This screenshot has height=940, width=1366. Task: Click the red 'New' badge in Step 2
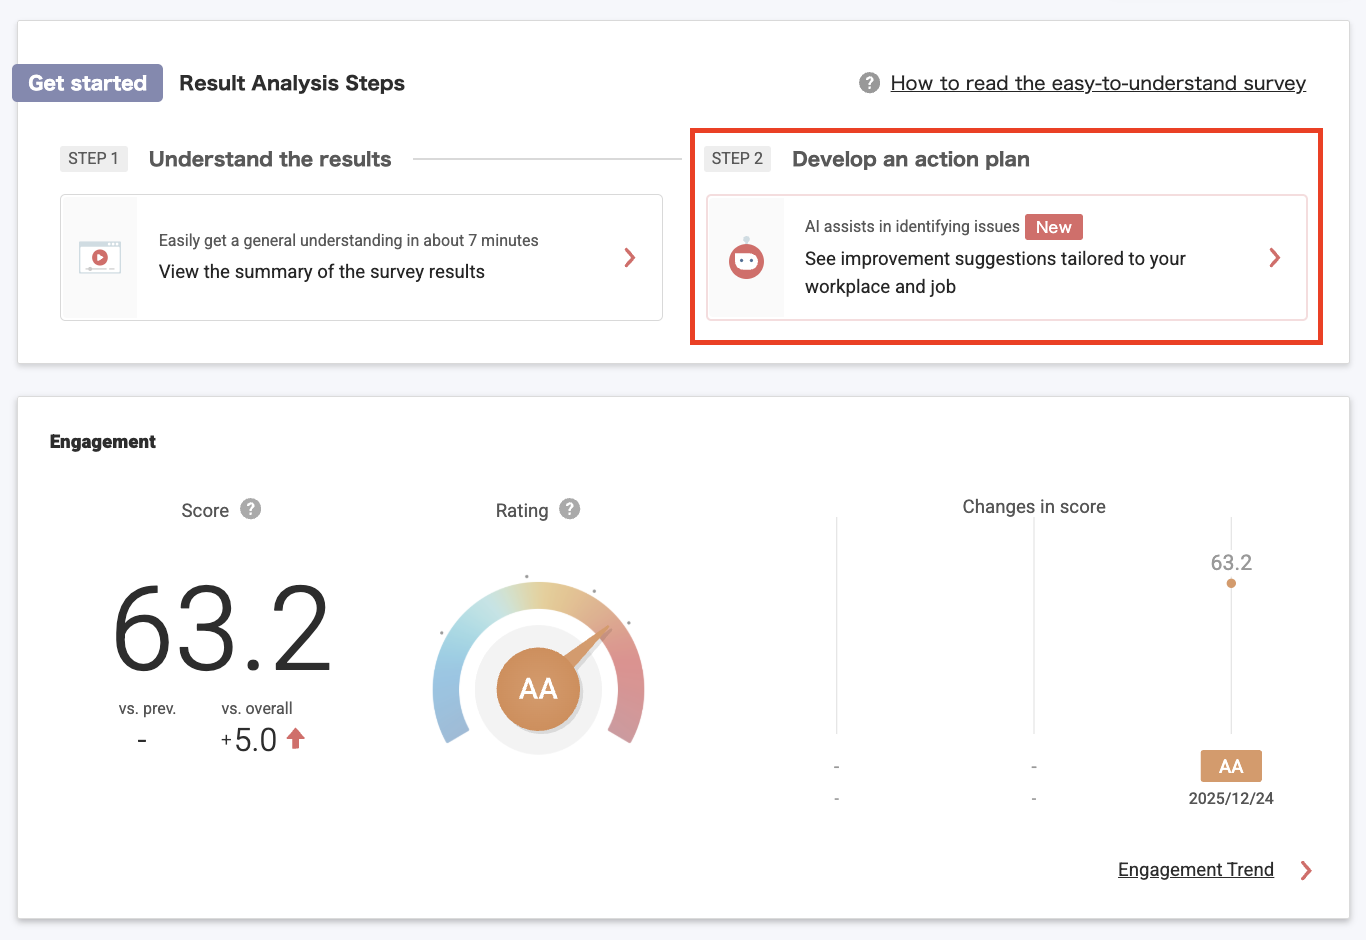[x=1053, y=227]
